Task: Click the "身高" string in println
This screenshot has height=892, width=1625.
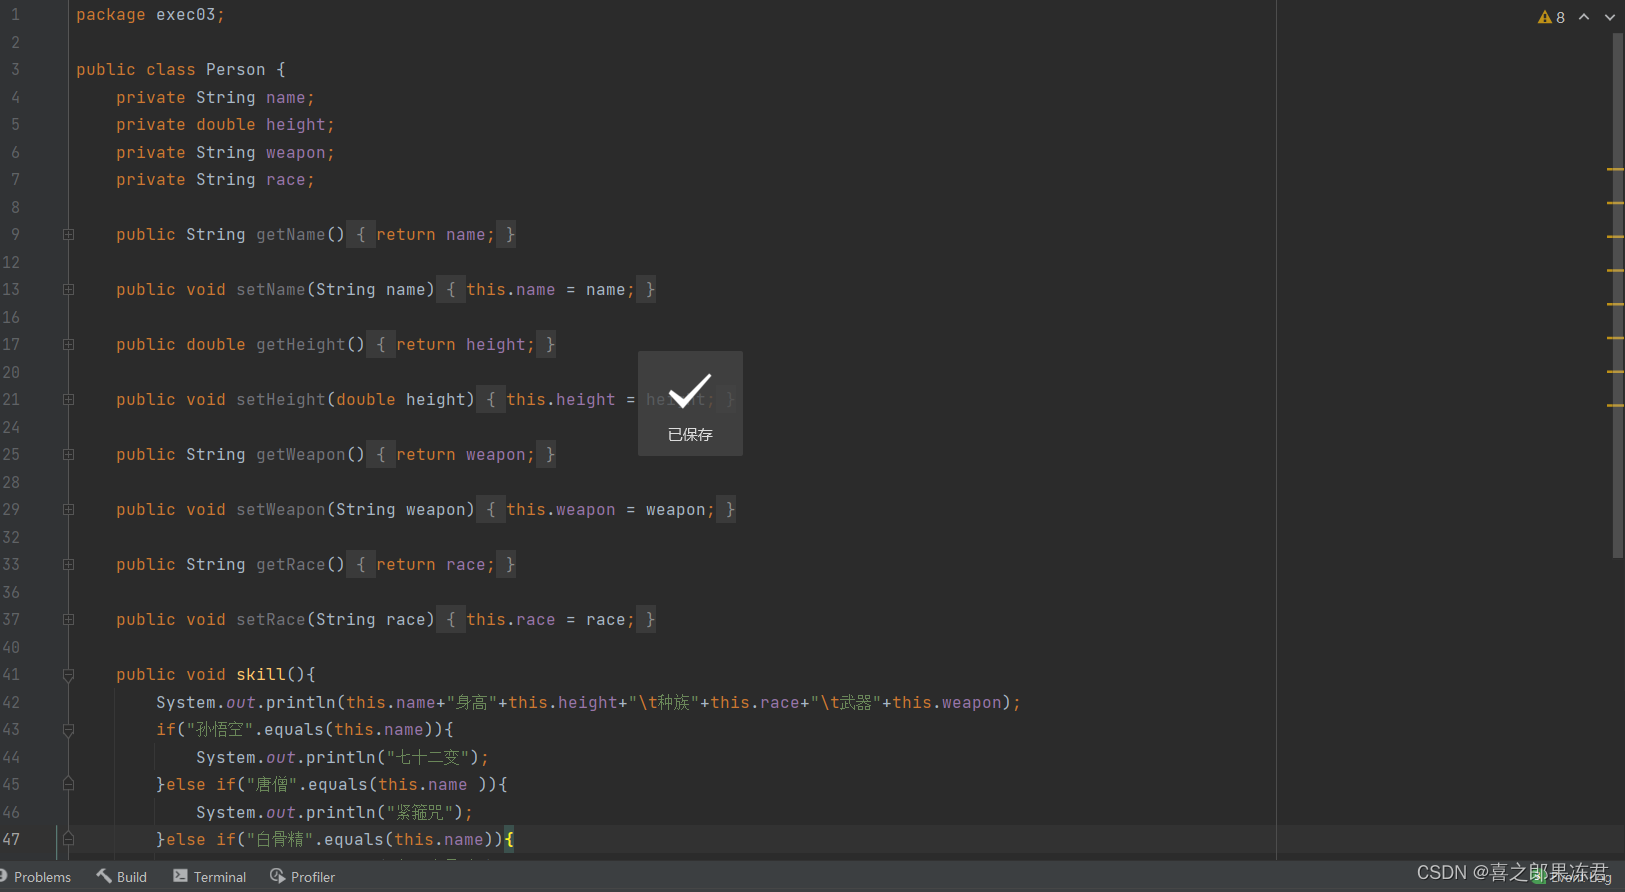Action: pos(472,703)
